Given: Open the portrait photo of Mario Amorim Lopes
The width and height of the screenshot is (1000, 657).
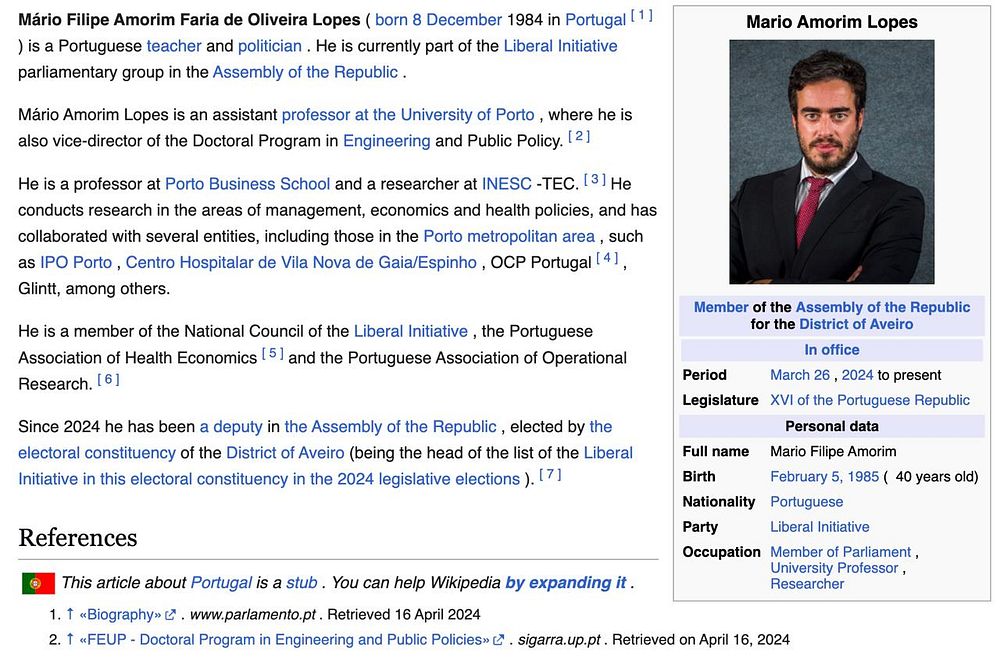Looking at the screenshot, I should pos(832,162).
